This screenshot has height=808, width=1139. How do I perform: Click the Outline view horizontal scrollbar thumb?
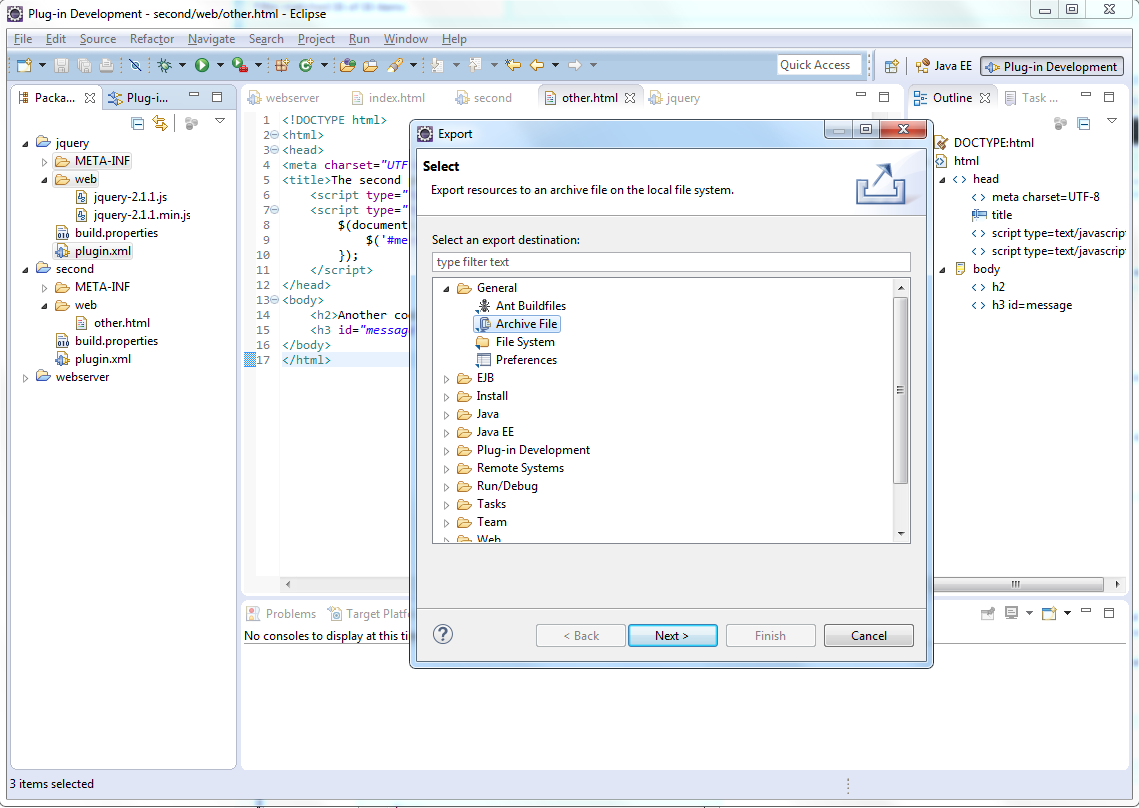click(x=1018, y=584)
